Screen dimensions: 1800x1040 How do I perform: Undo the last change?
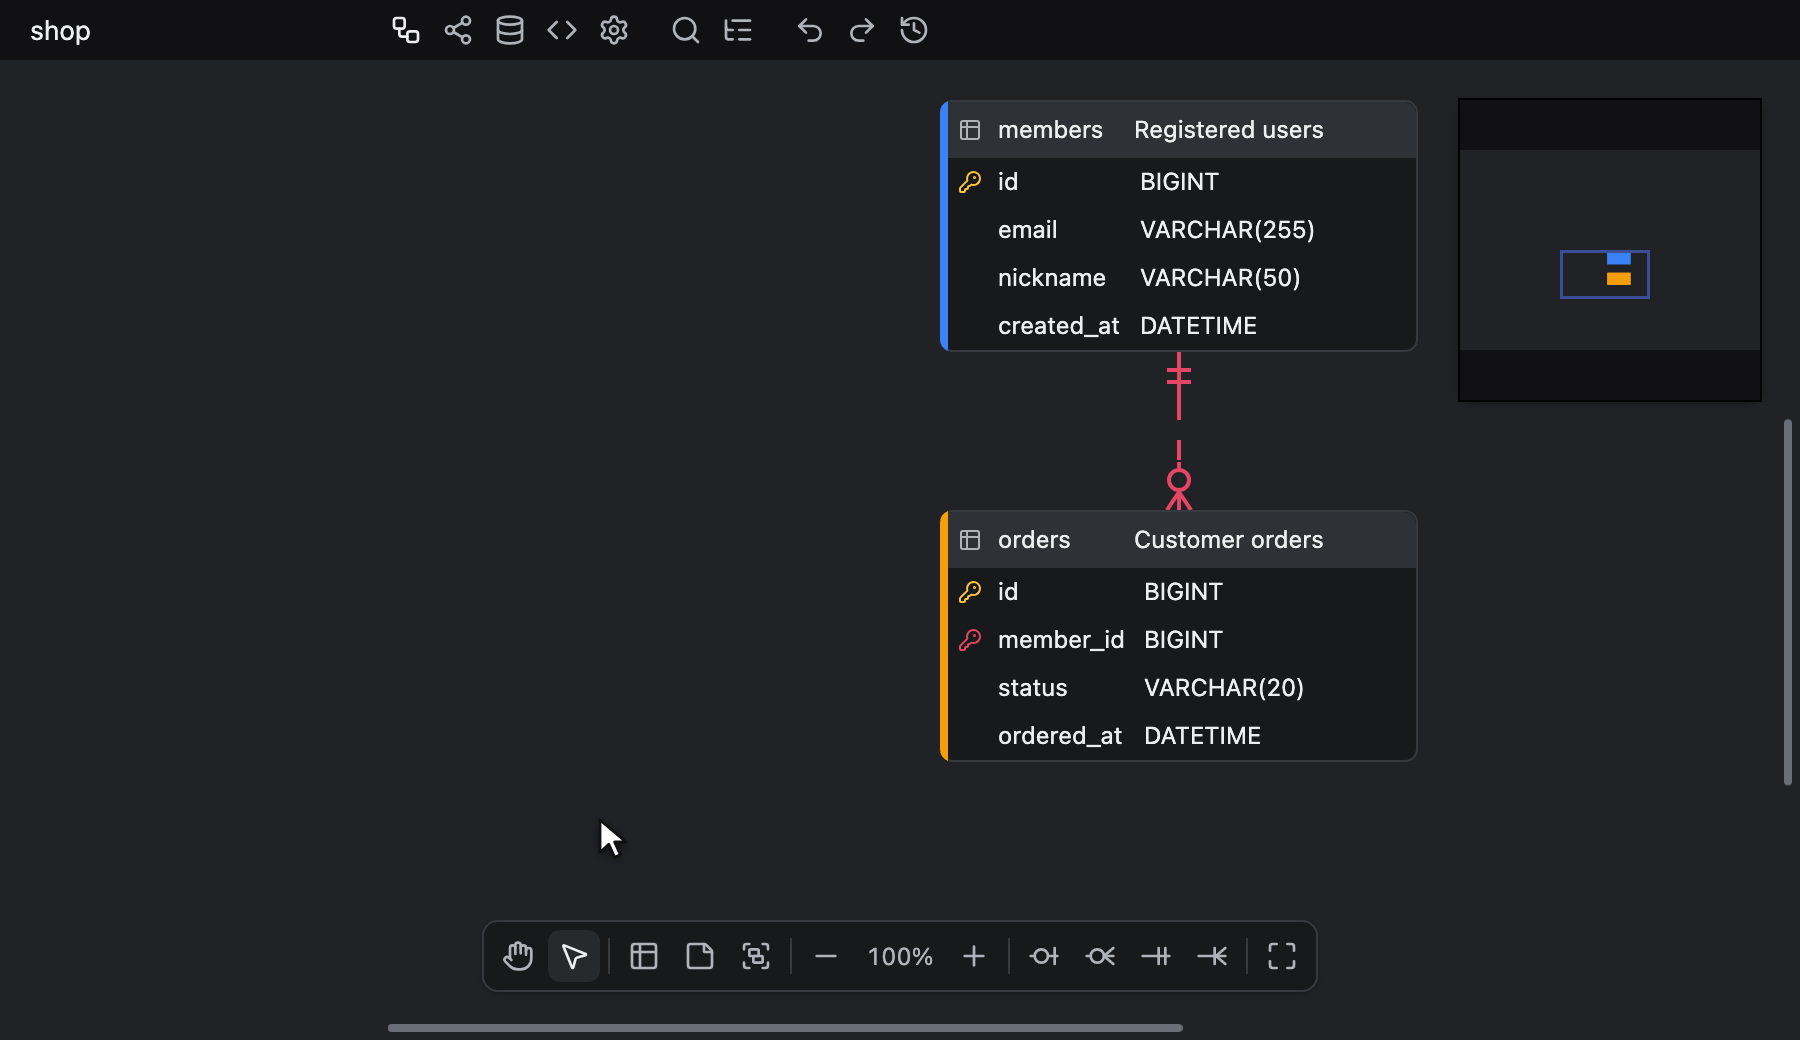[810, 30]
